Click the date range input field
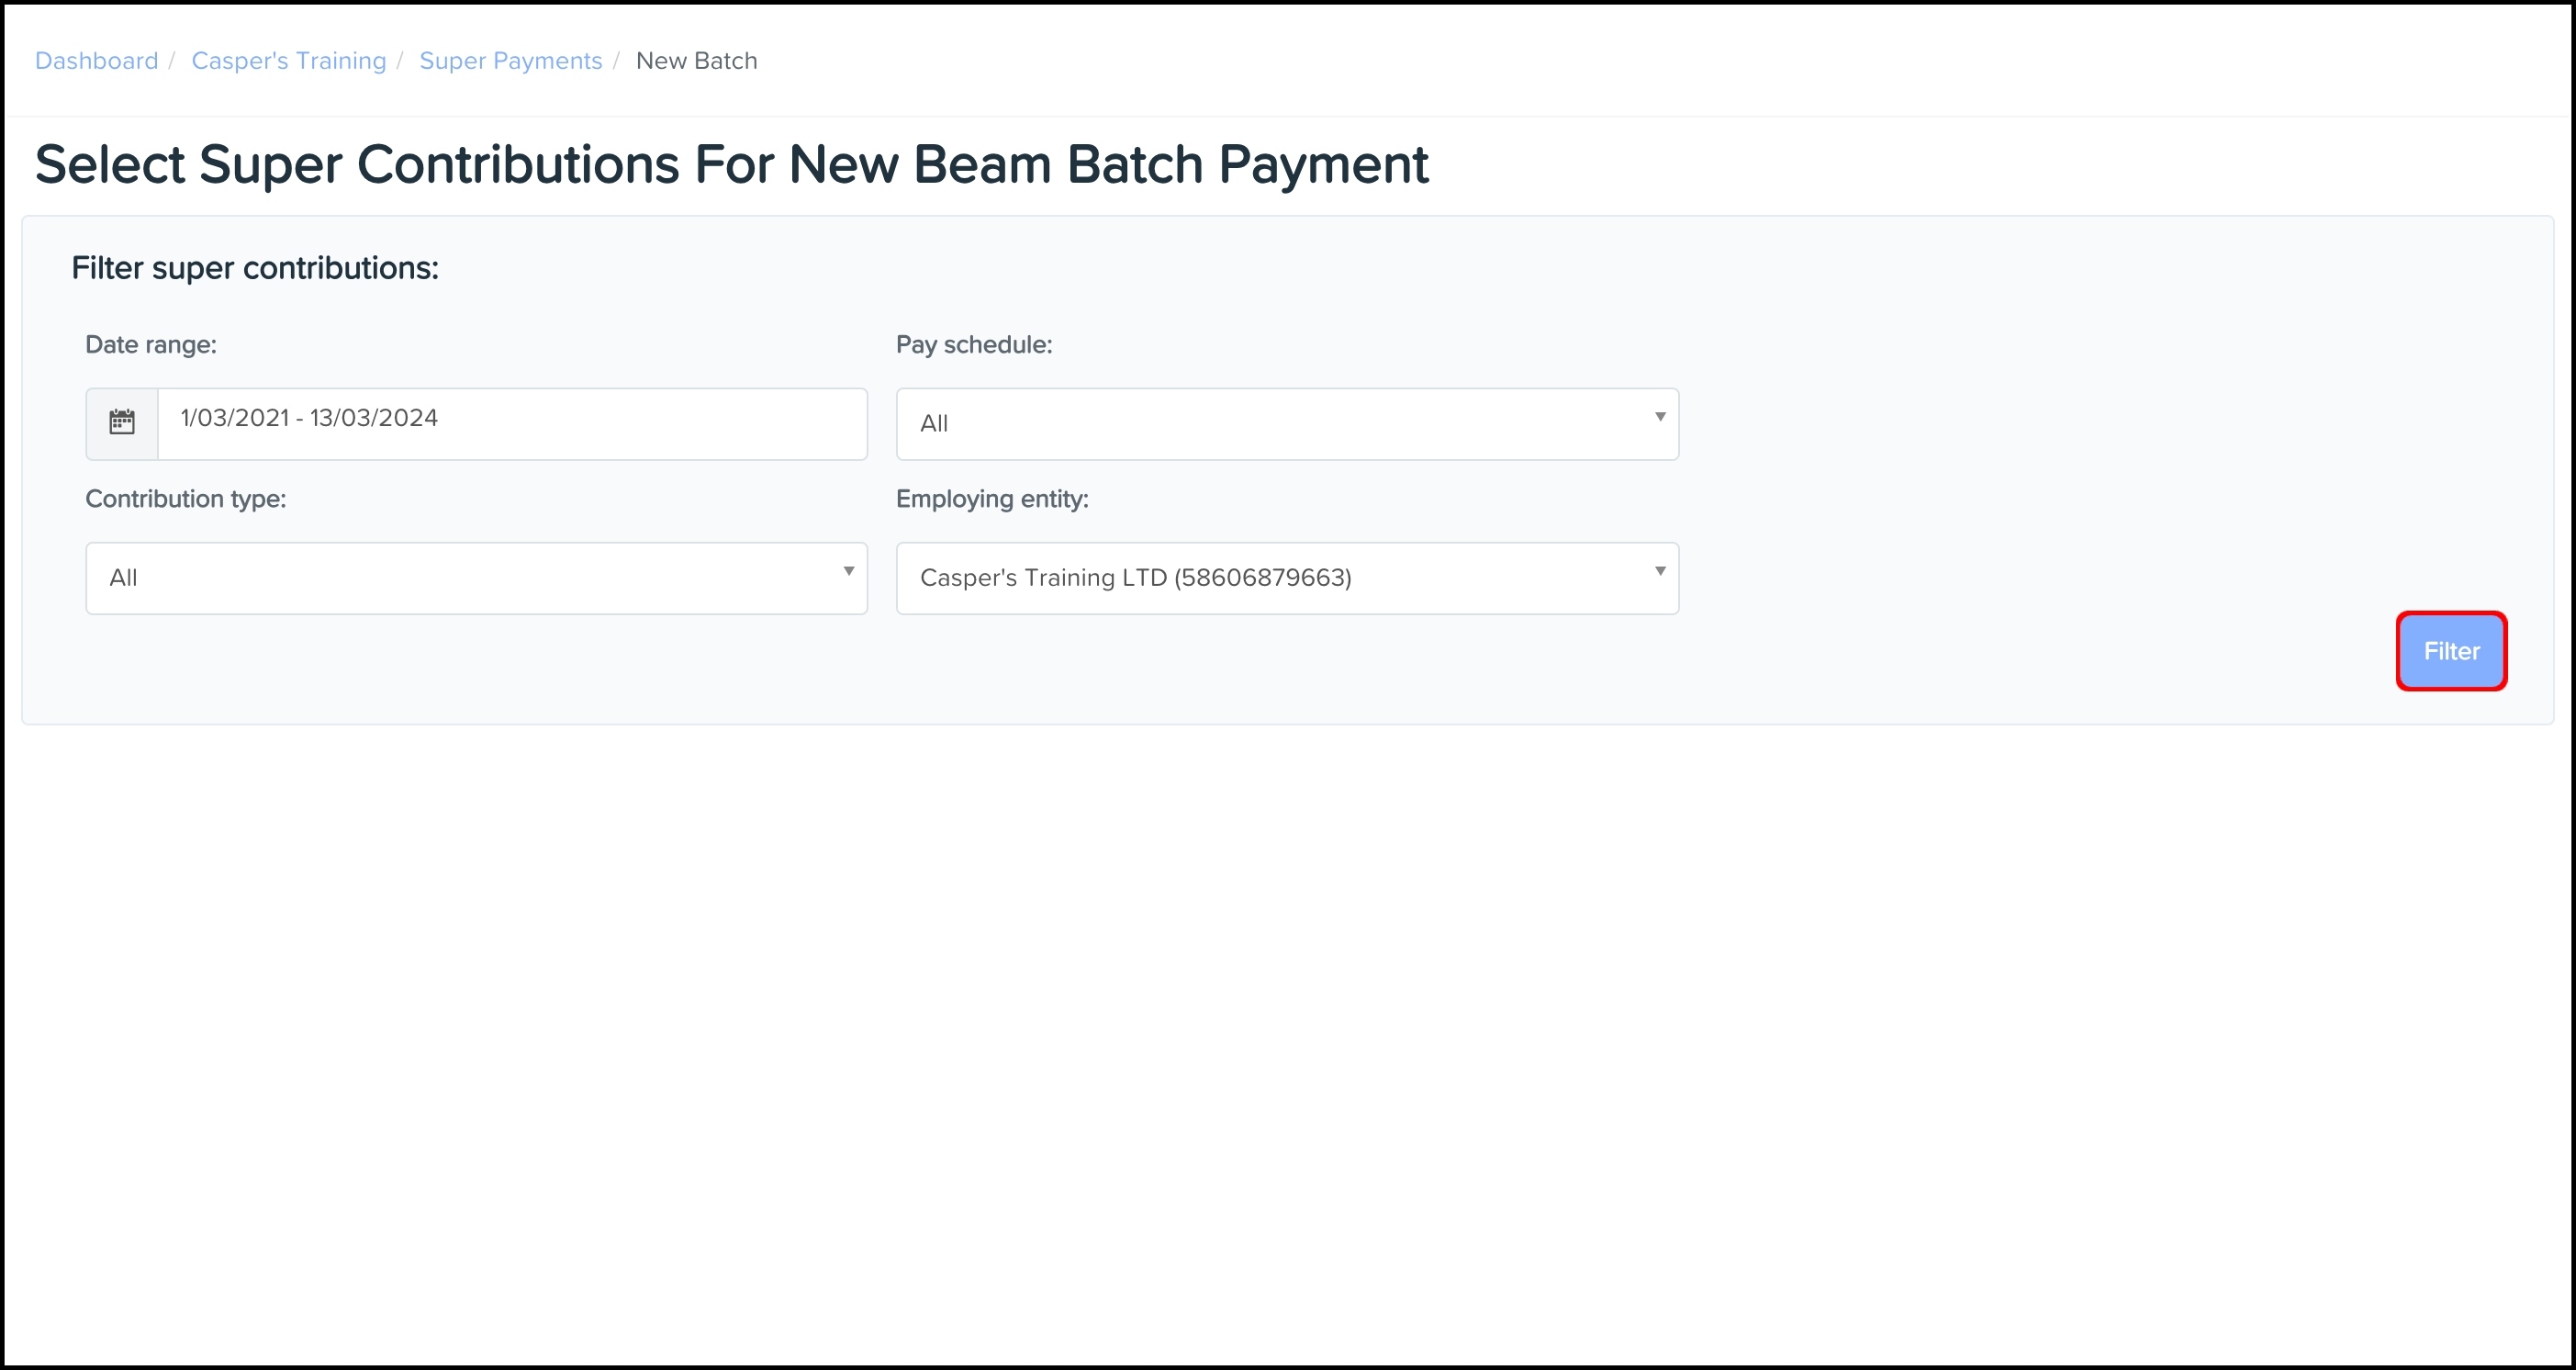 511,423
